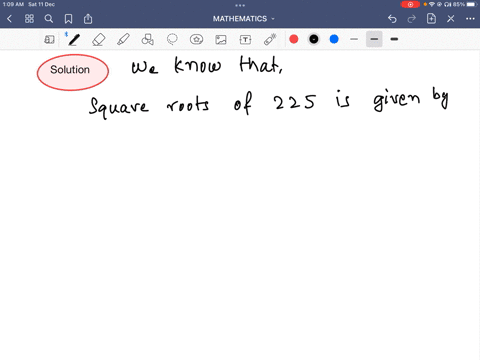Open the three-dot more options menu
Screen dimensions: 480x360
coord(470,19)
